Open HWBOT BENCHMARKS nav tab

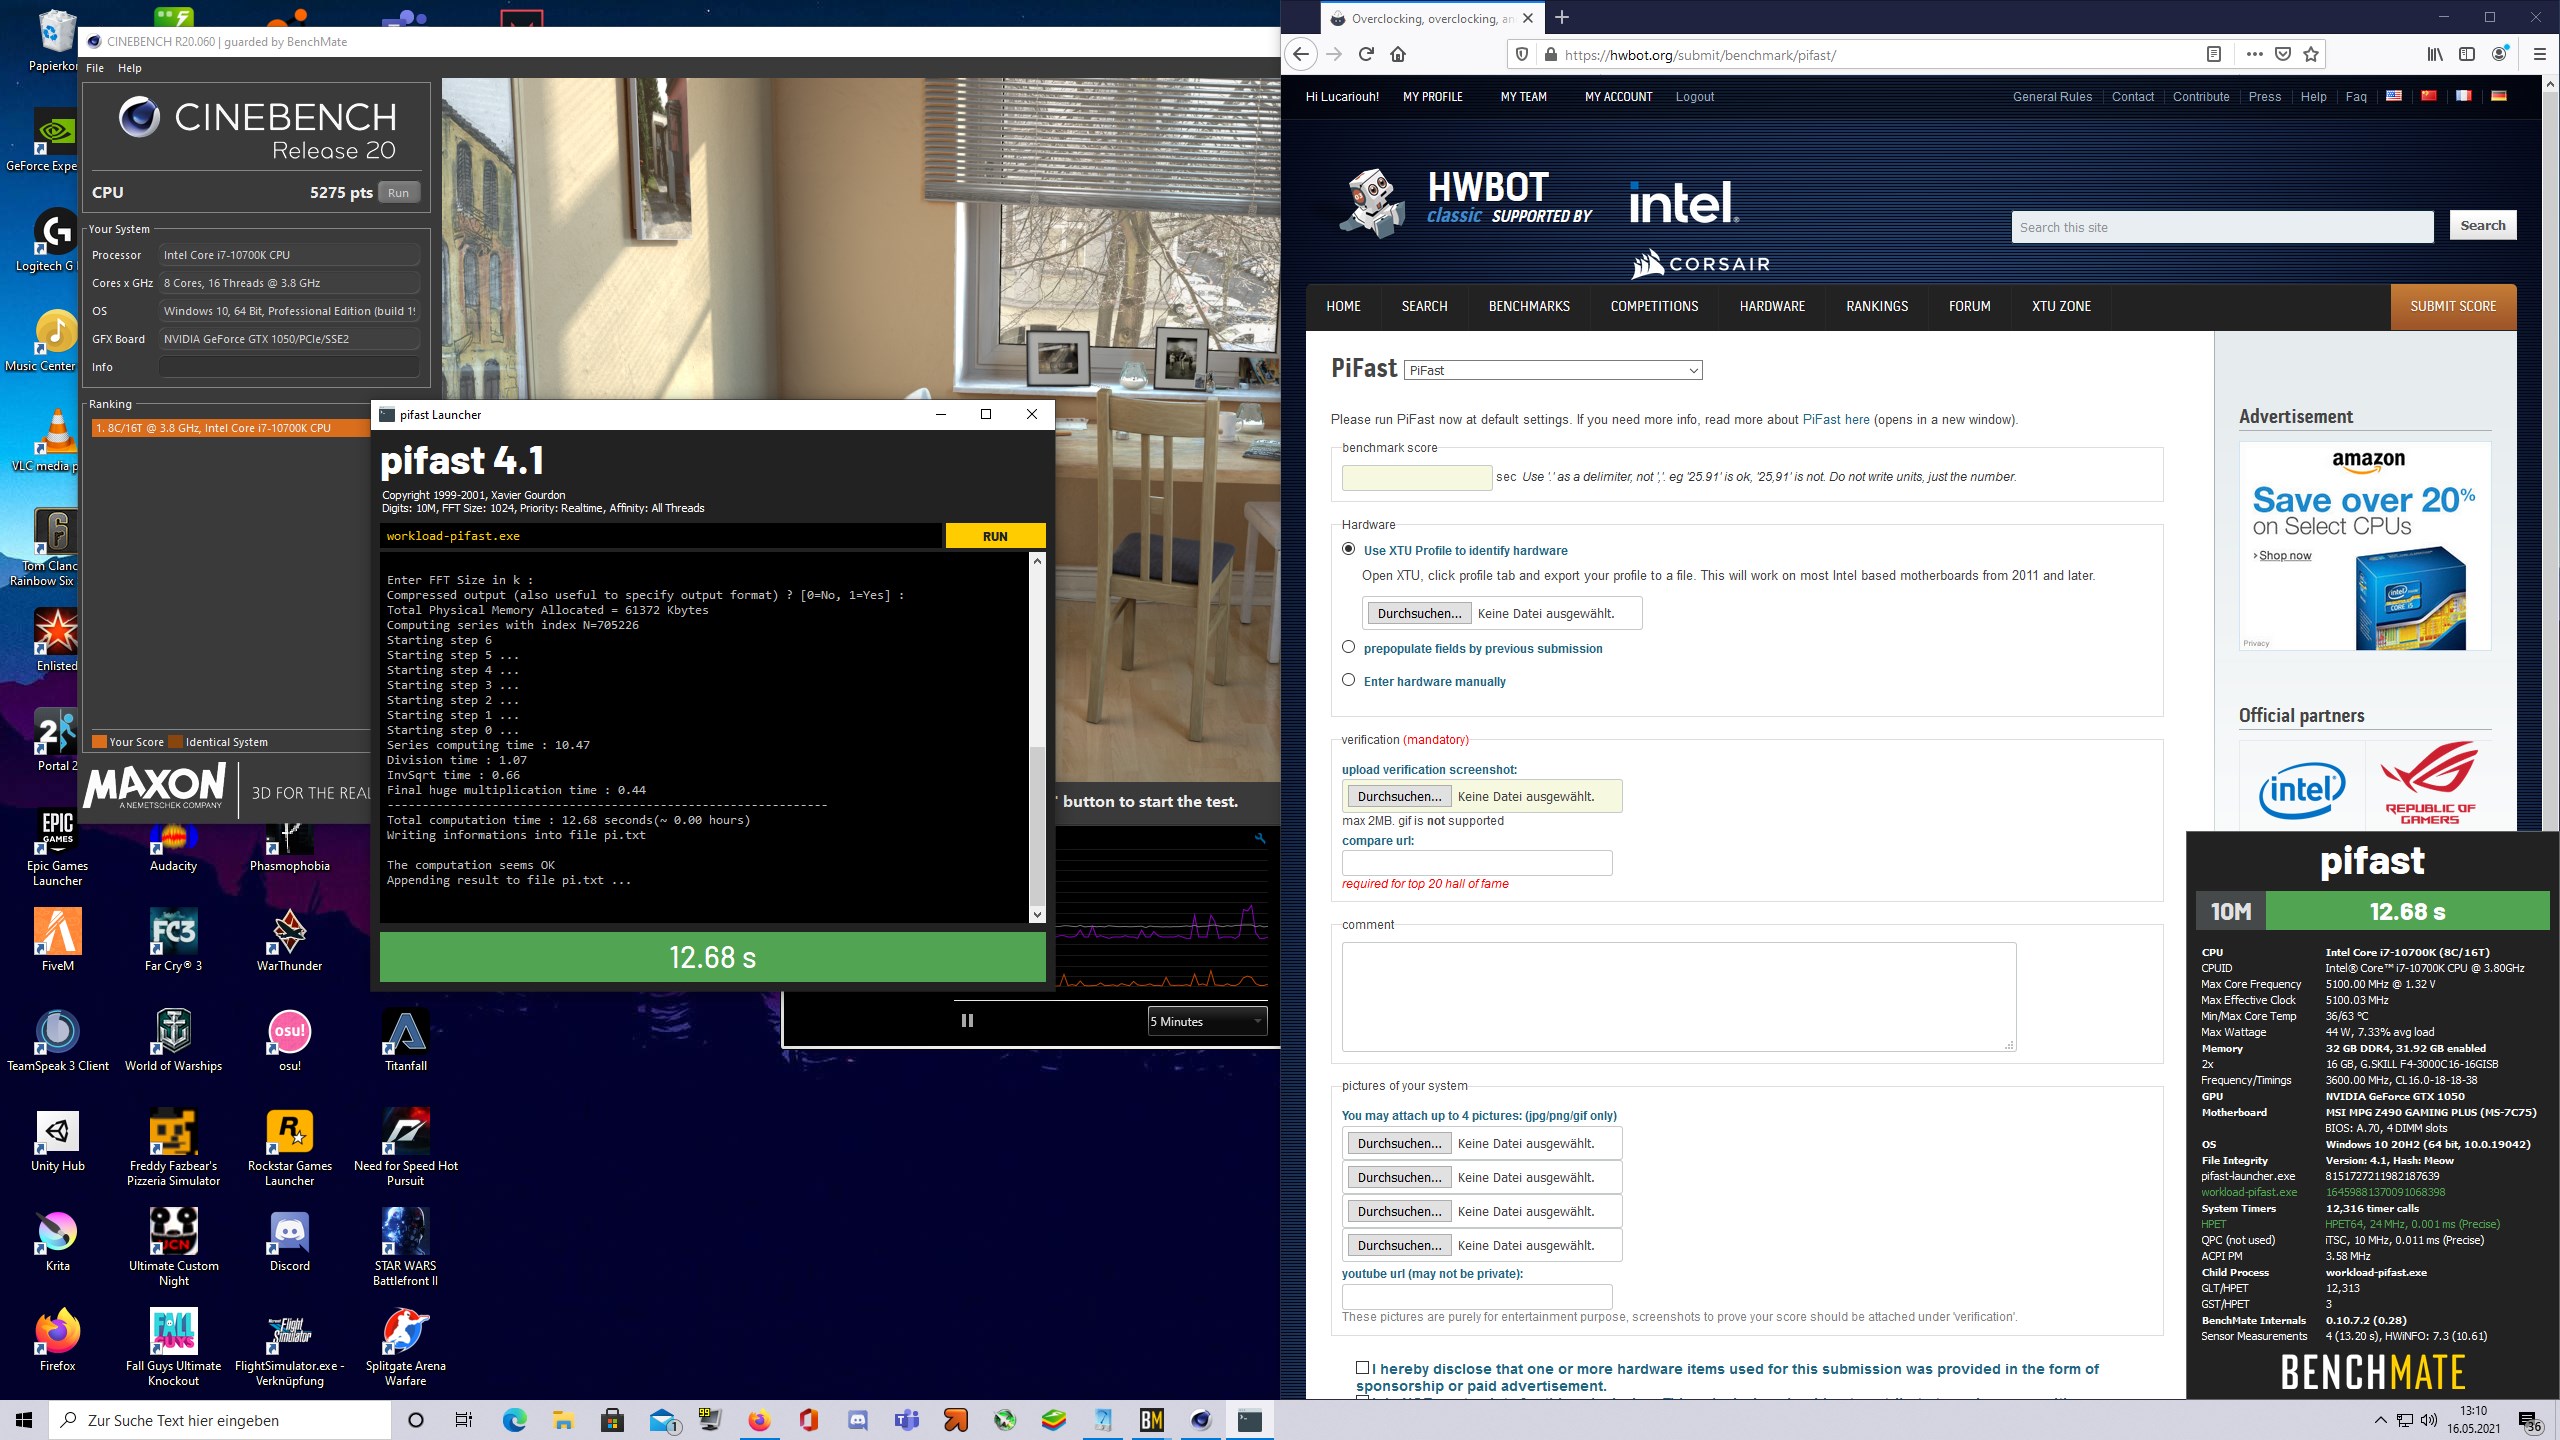click(x=1529, y=306)
